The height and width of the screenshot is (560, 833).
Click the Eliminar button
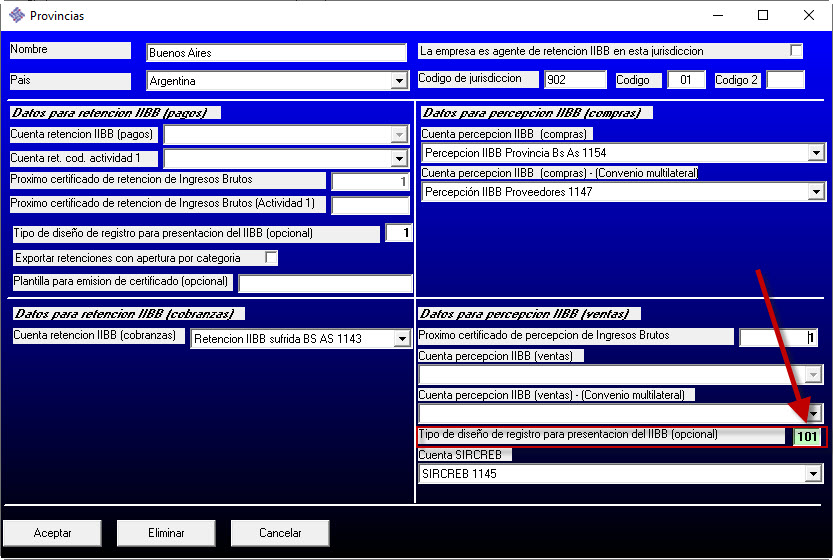tap(166, 533)
